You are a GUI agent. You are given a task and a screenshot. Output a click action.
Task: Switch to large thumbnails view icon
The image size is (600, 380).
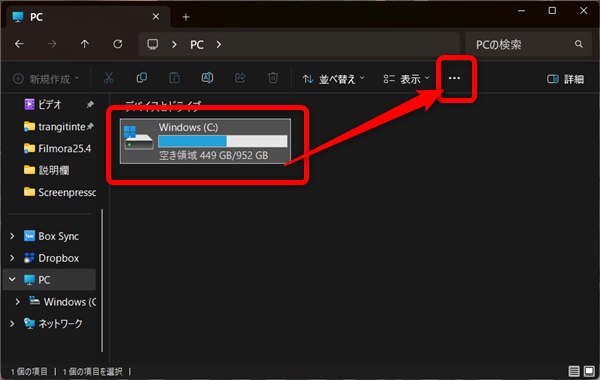[x=589, y=371]
